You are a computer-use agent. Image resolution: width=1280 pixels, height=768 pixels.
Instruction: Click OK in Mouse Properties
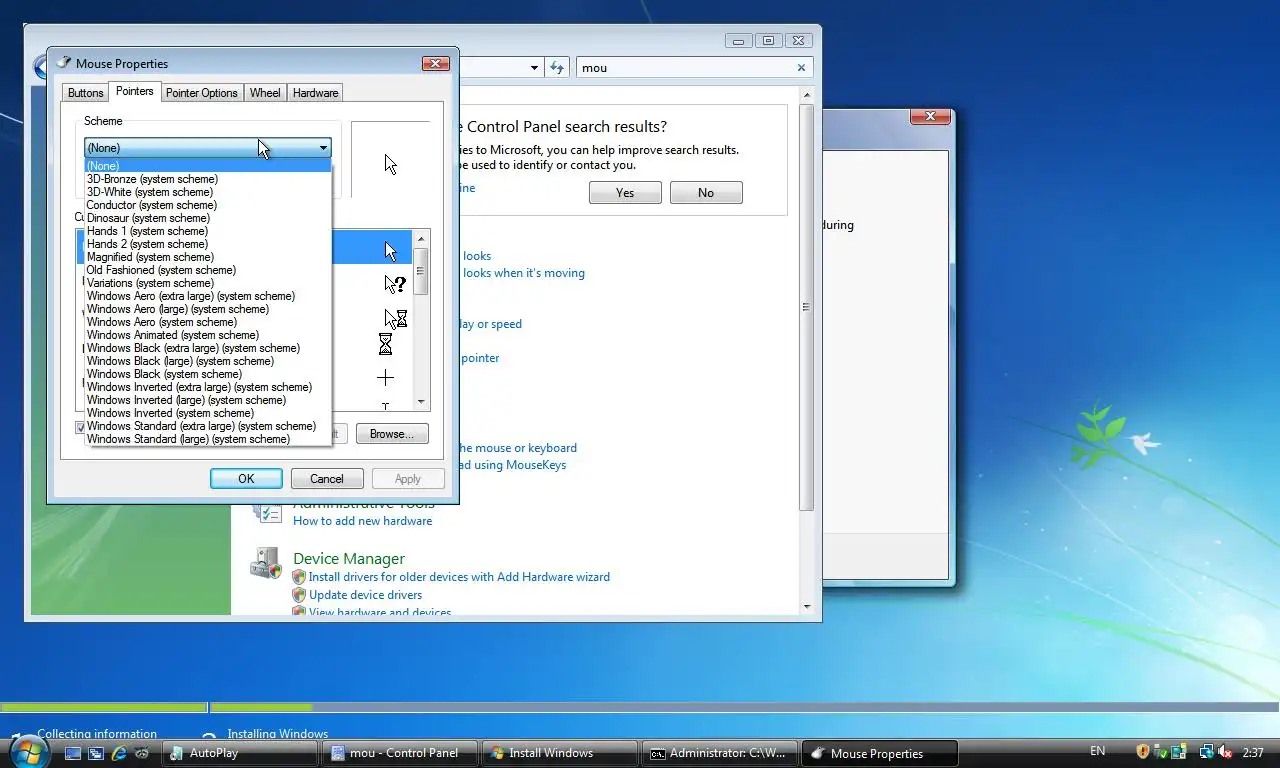(246, 479)
